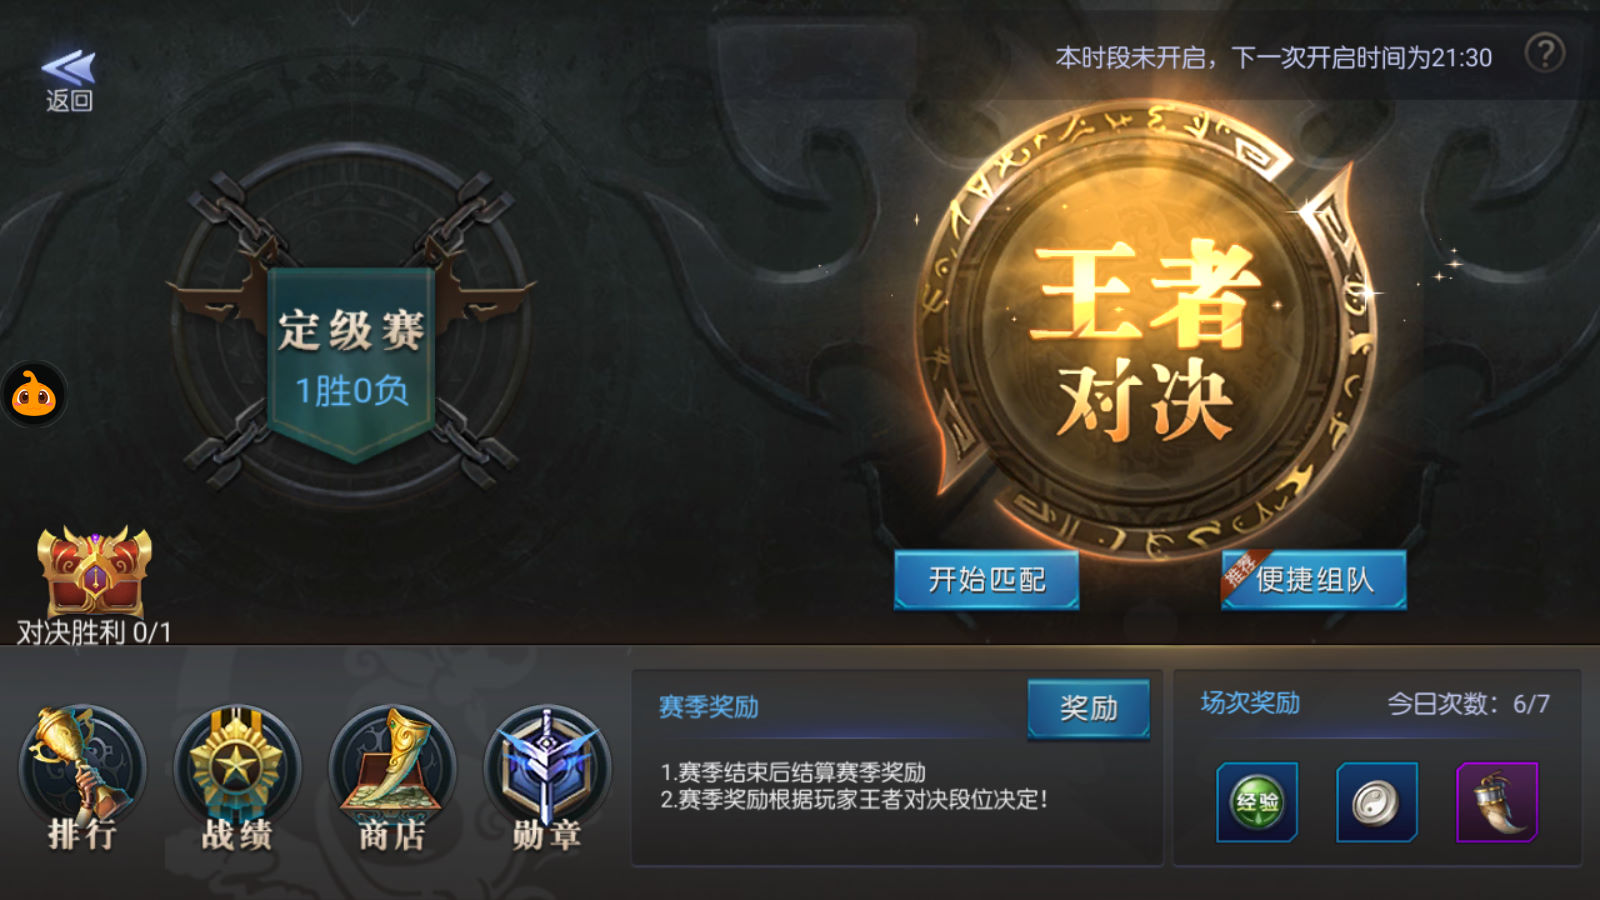
Task: Start matchmaking with 开始匹配 button
Action: coord(987,579)
